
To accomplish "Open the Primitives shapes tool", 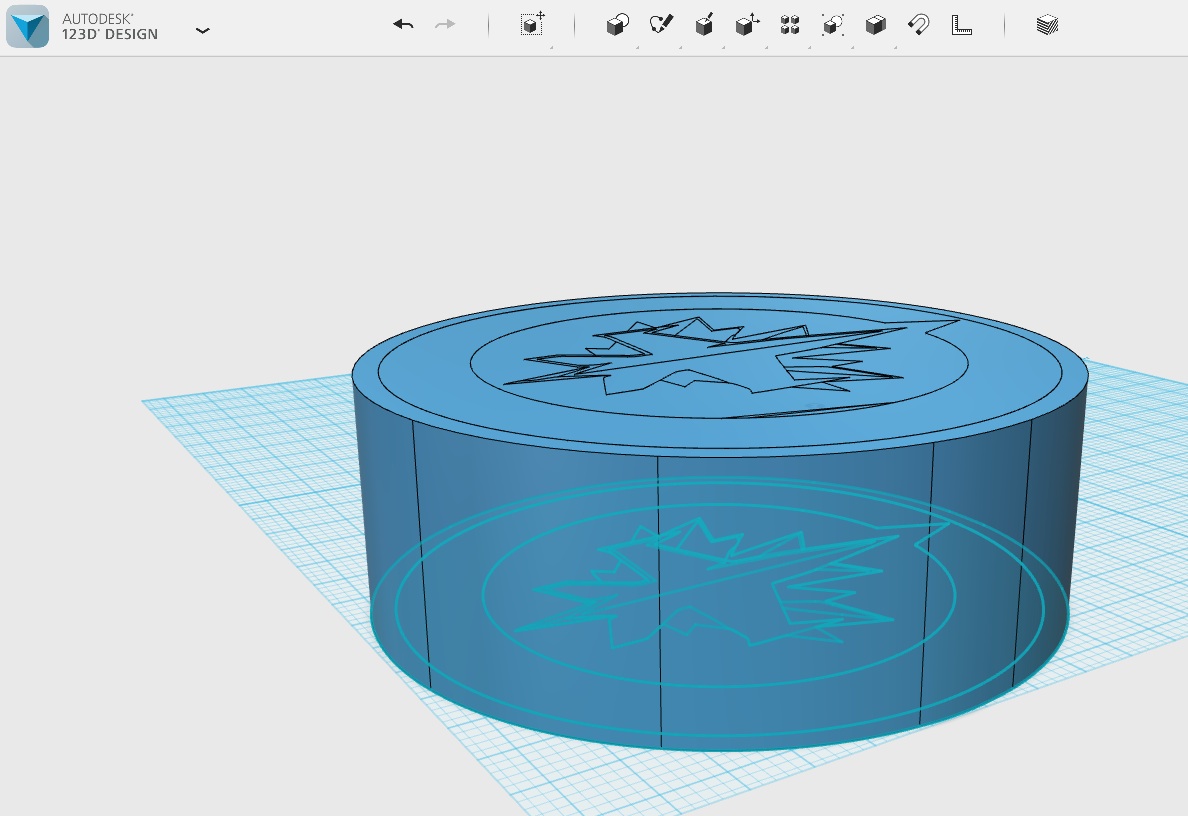I will pyautogui.click(x=617, y=25).
